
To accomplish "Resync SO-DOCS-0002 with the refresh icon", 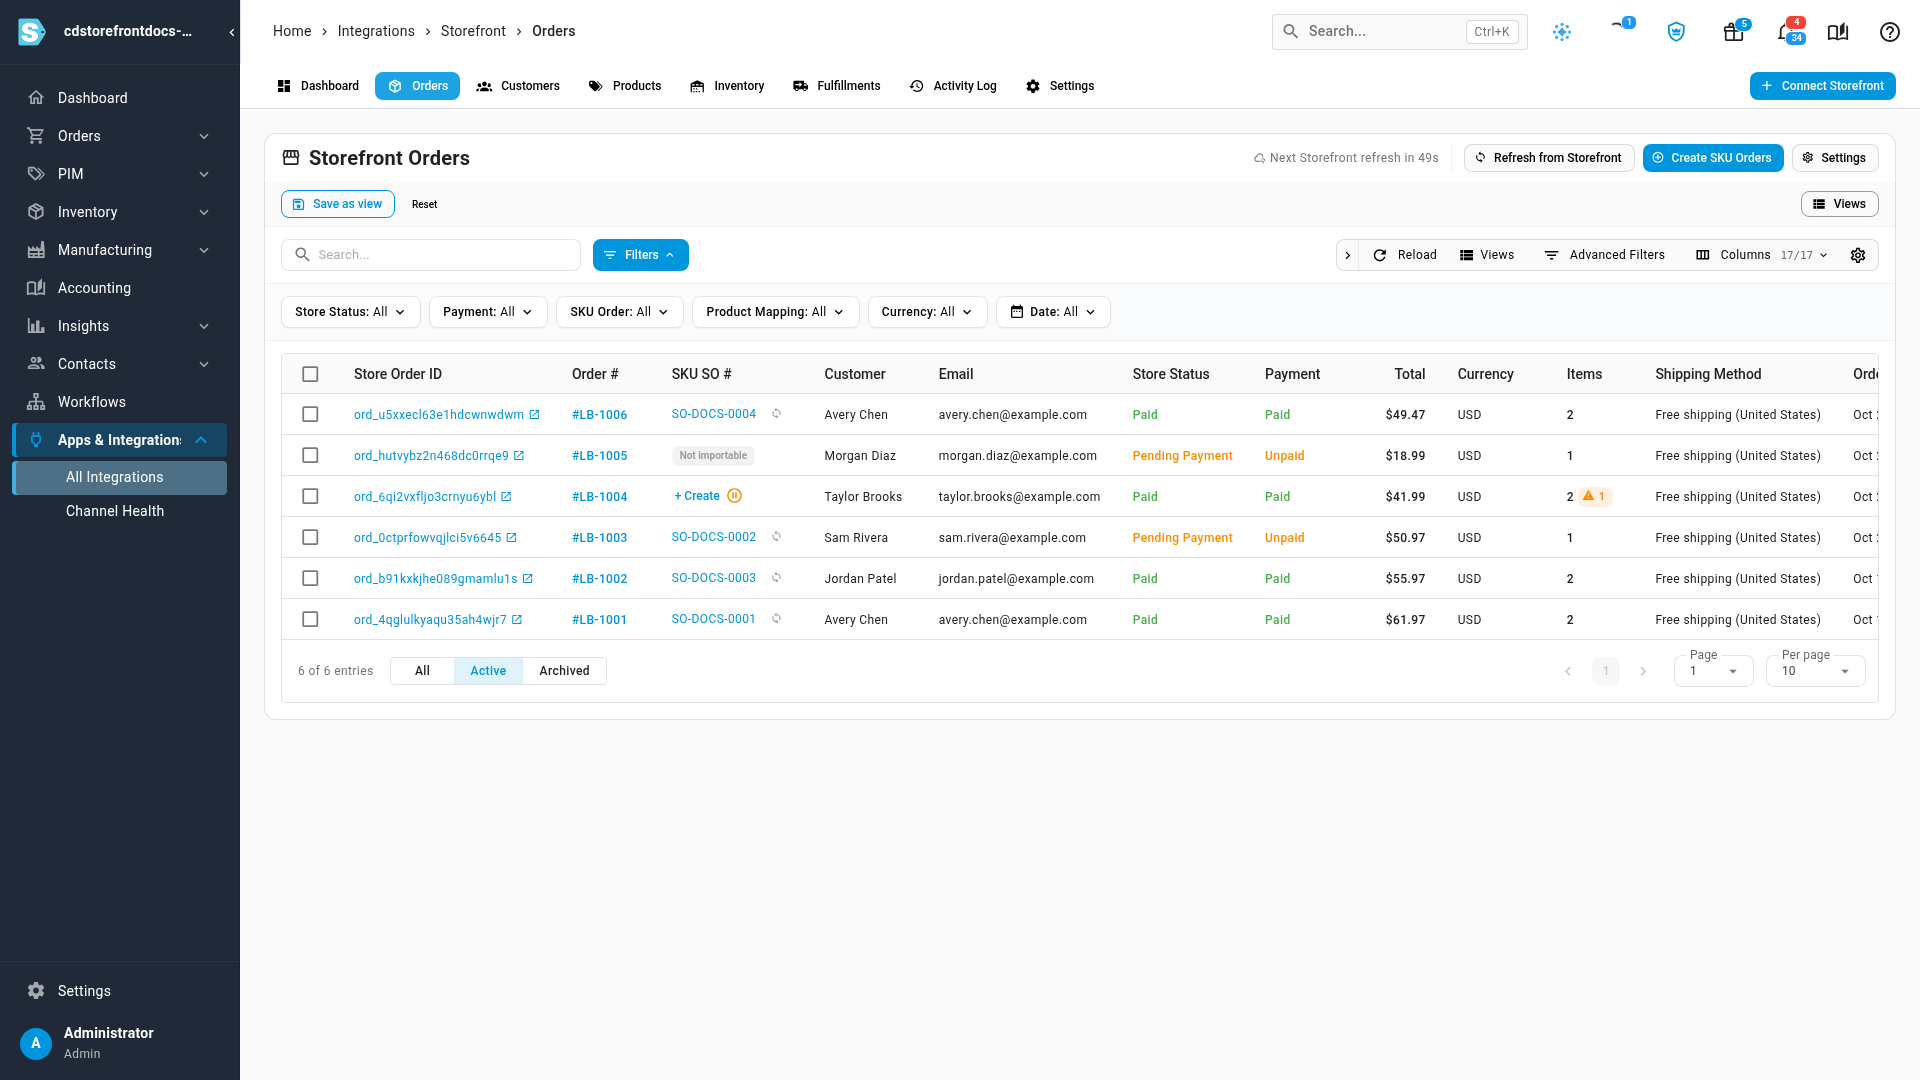I will (776, 536).
